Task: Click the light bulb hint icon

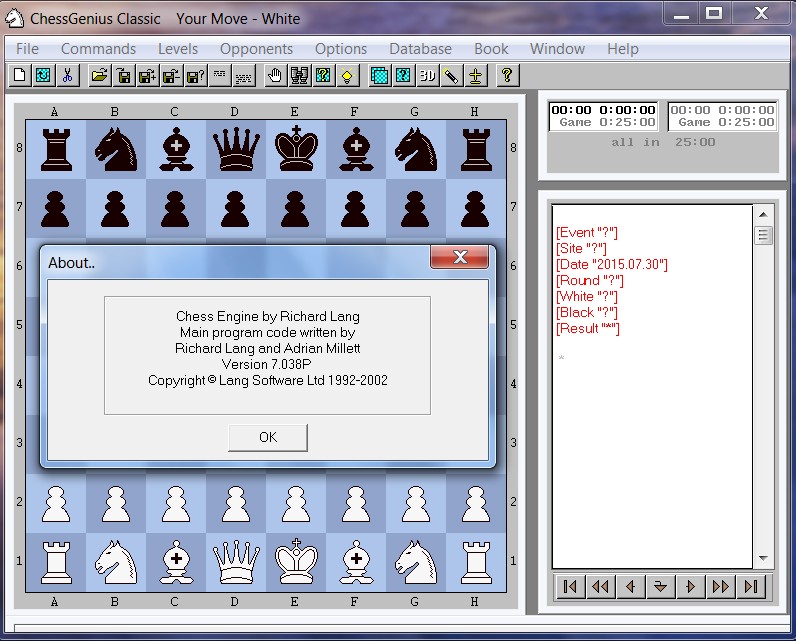Action: [347, 76]
